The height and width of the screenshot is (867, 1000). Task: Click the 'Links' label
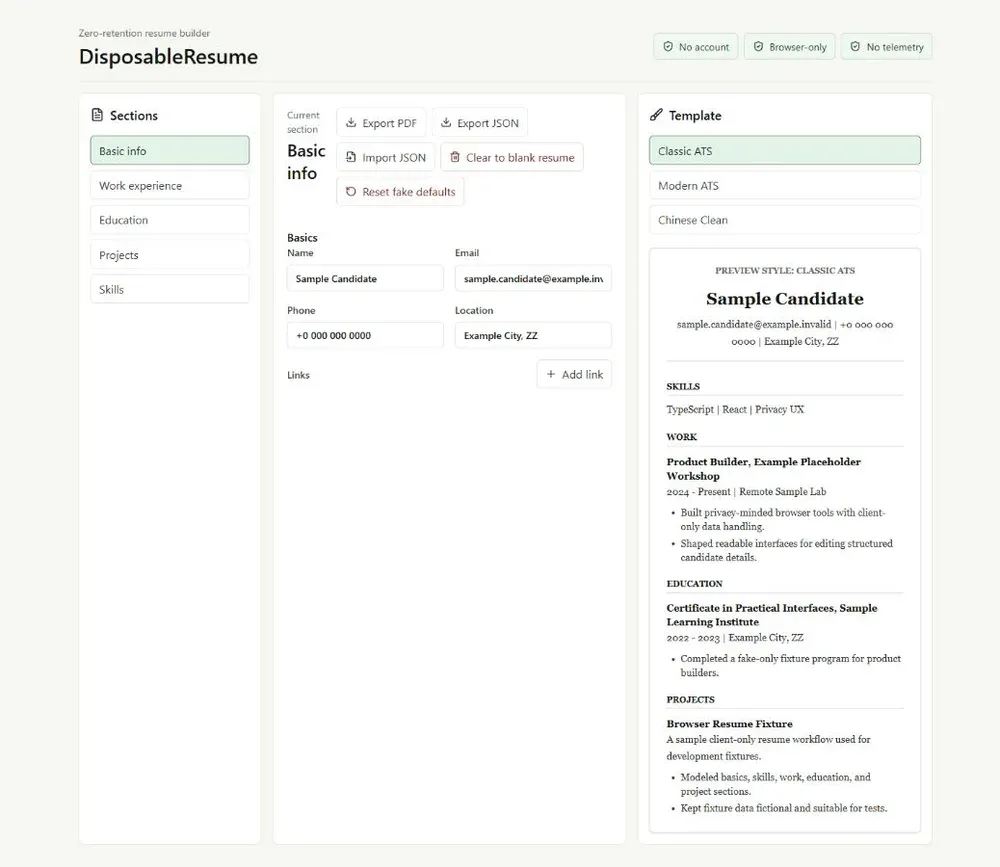pyautogui.click(x=298, y=375)
